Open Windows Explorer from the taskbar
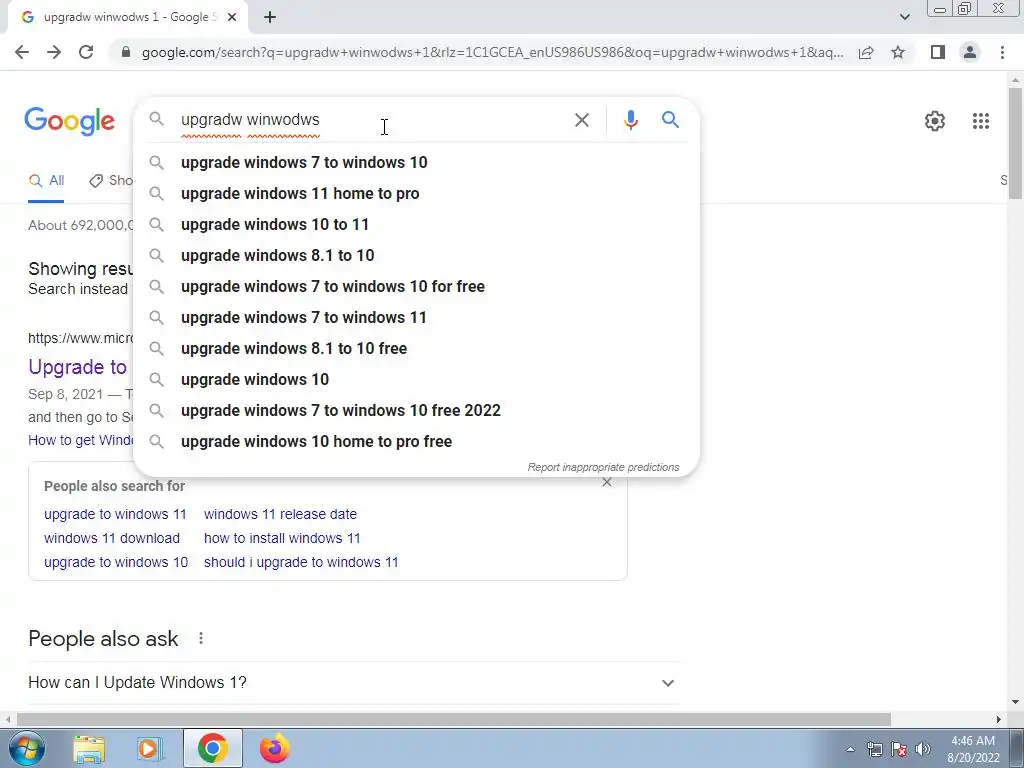The image size is (1024, 768). (89, 748)
